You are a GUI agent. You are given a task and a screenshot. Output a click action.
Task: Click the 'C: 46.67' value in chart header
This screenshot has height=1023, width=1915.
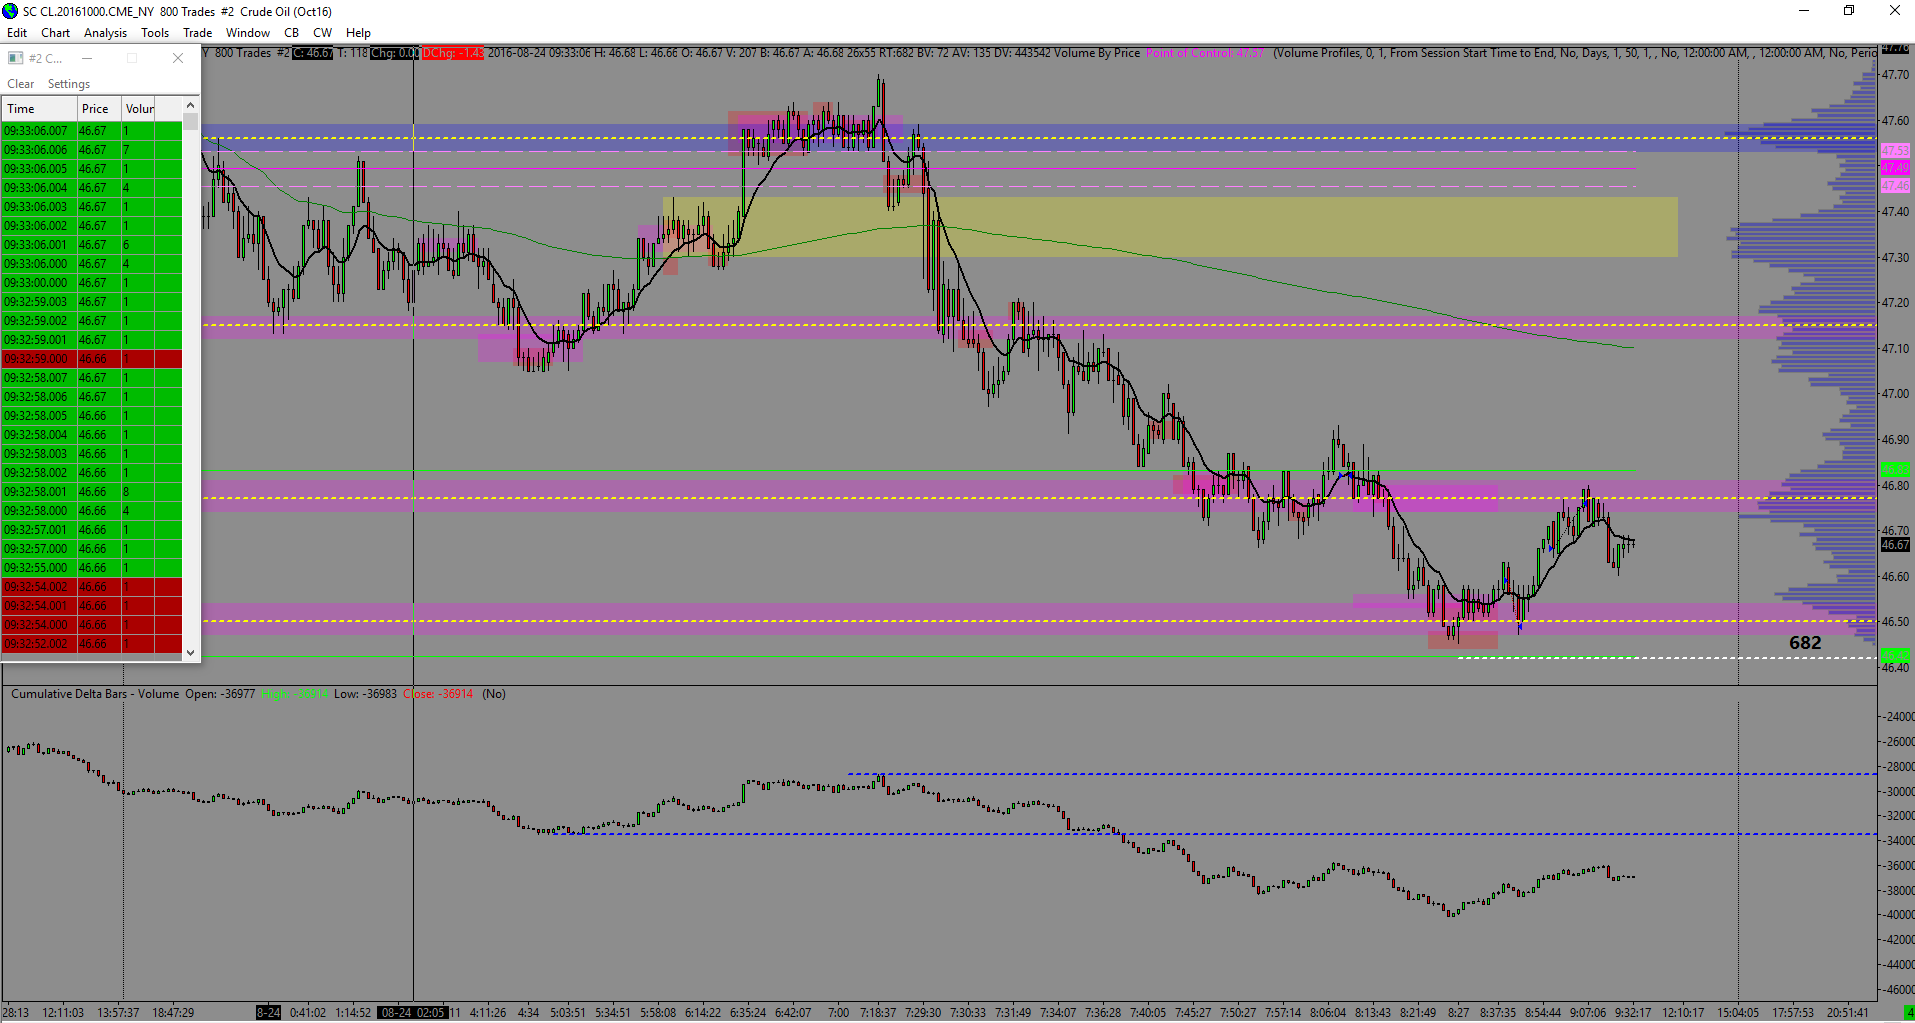pyautogui.click(x=313, y=53)
